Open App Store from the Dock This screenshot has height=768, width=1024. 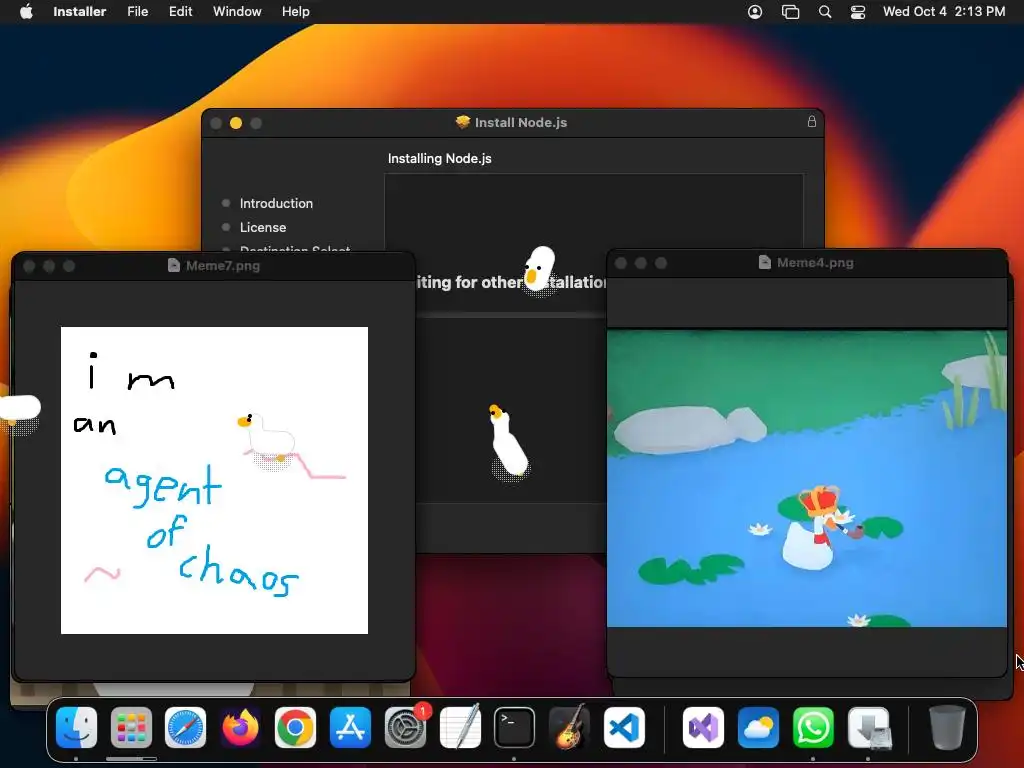(350, 727)
